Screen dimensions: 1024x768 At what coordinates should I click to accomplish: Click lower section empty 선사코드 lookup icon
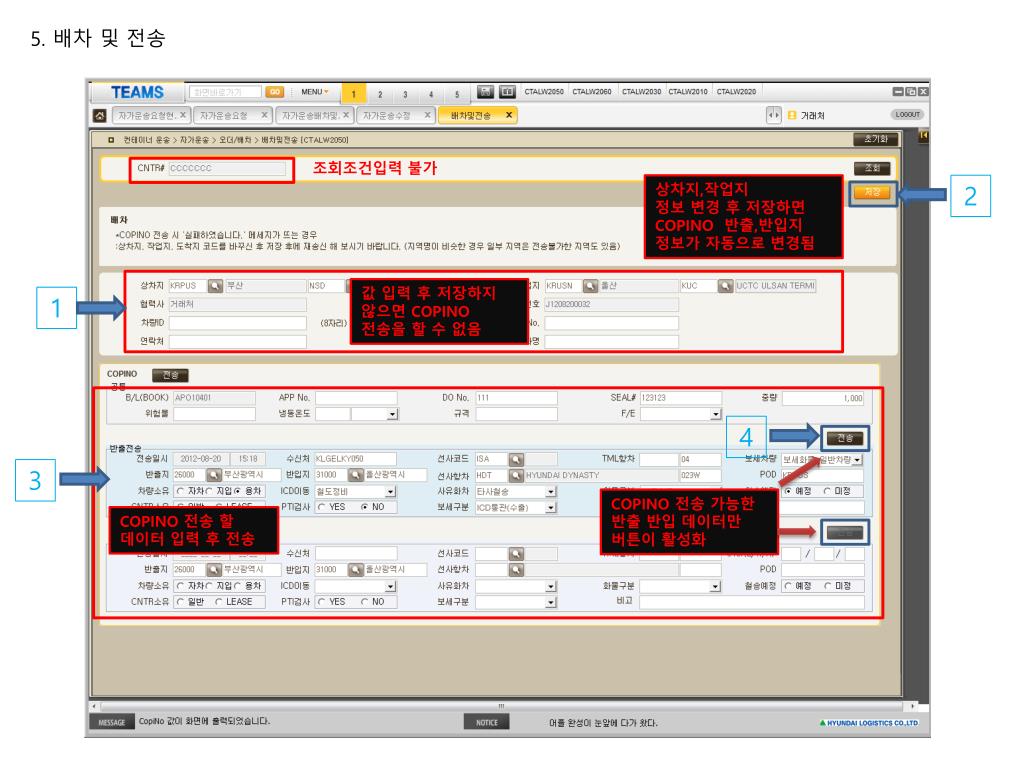pyautogui.click(x=516, y=554)
